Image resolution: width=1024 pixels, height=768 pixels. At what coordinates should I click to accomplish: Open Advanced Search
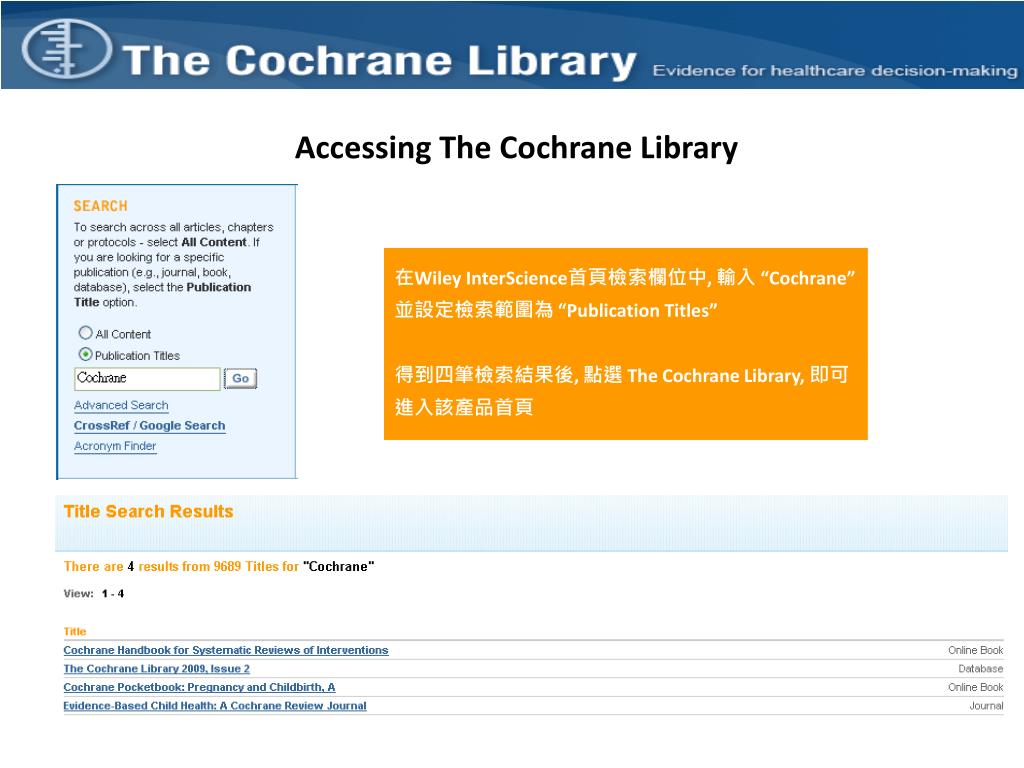coord(120,405)
